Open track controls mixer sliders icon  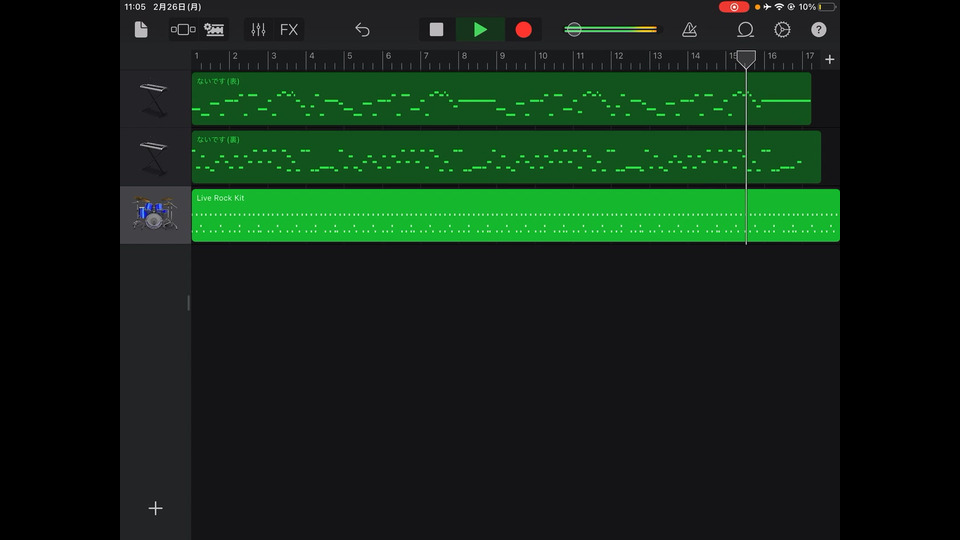258,29
